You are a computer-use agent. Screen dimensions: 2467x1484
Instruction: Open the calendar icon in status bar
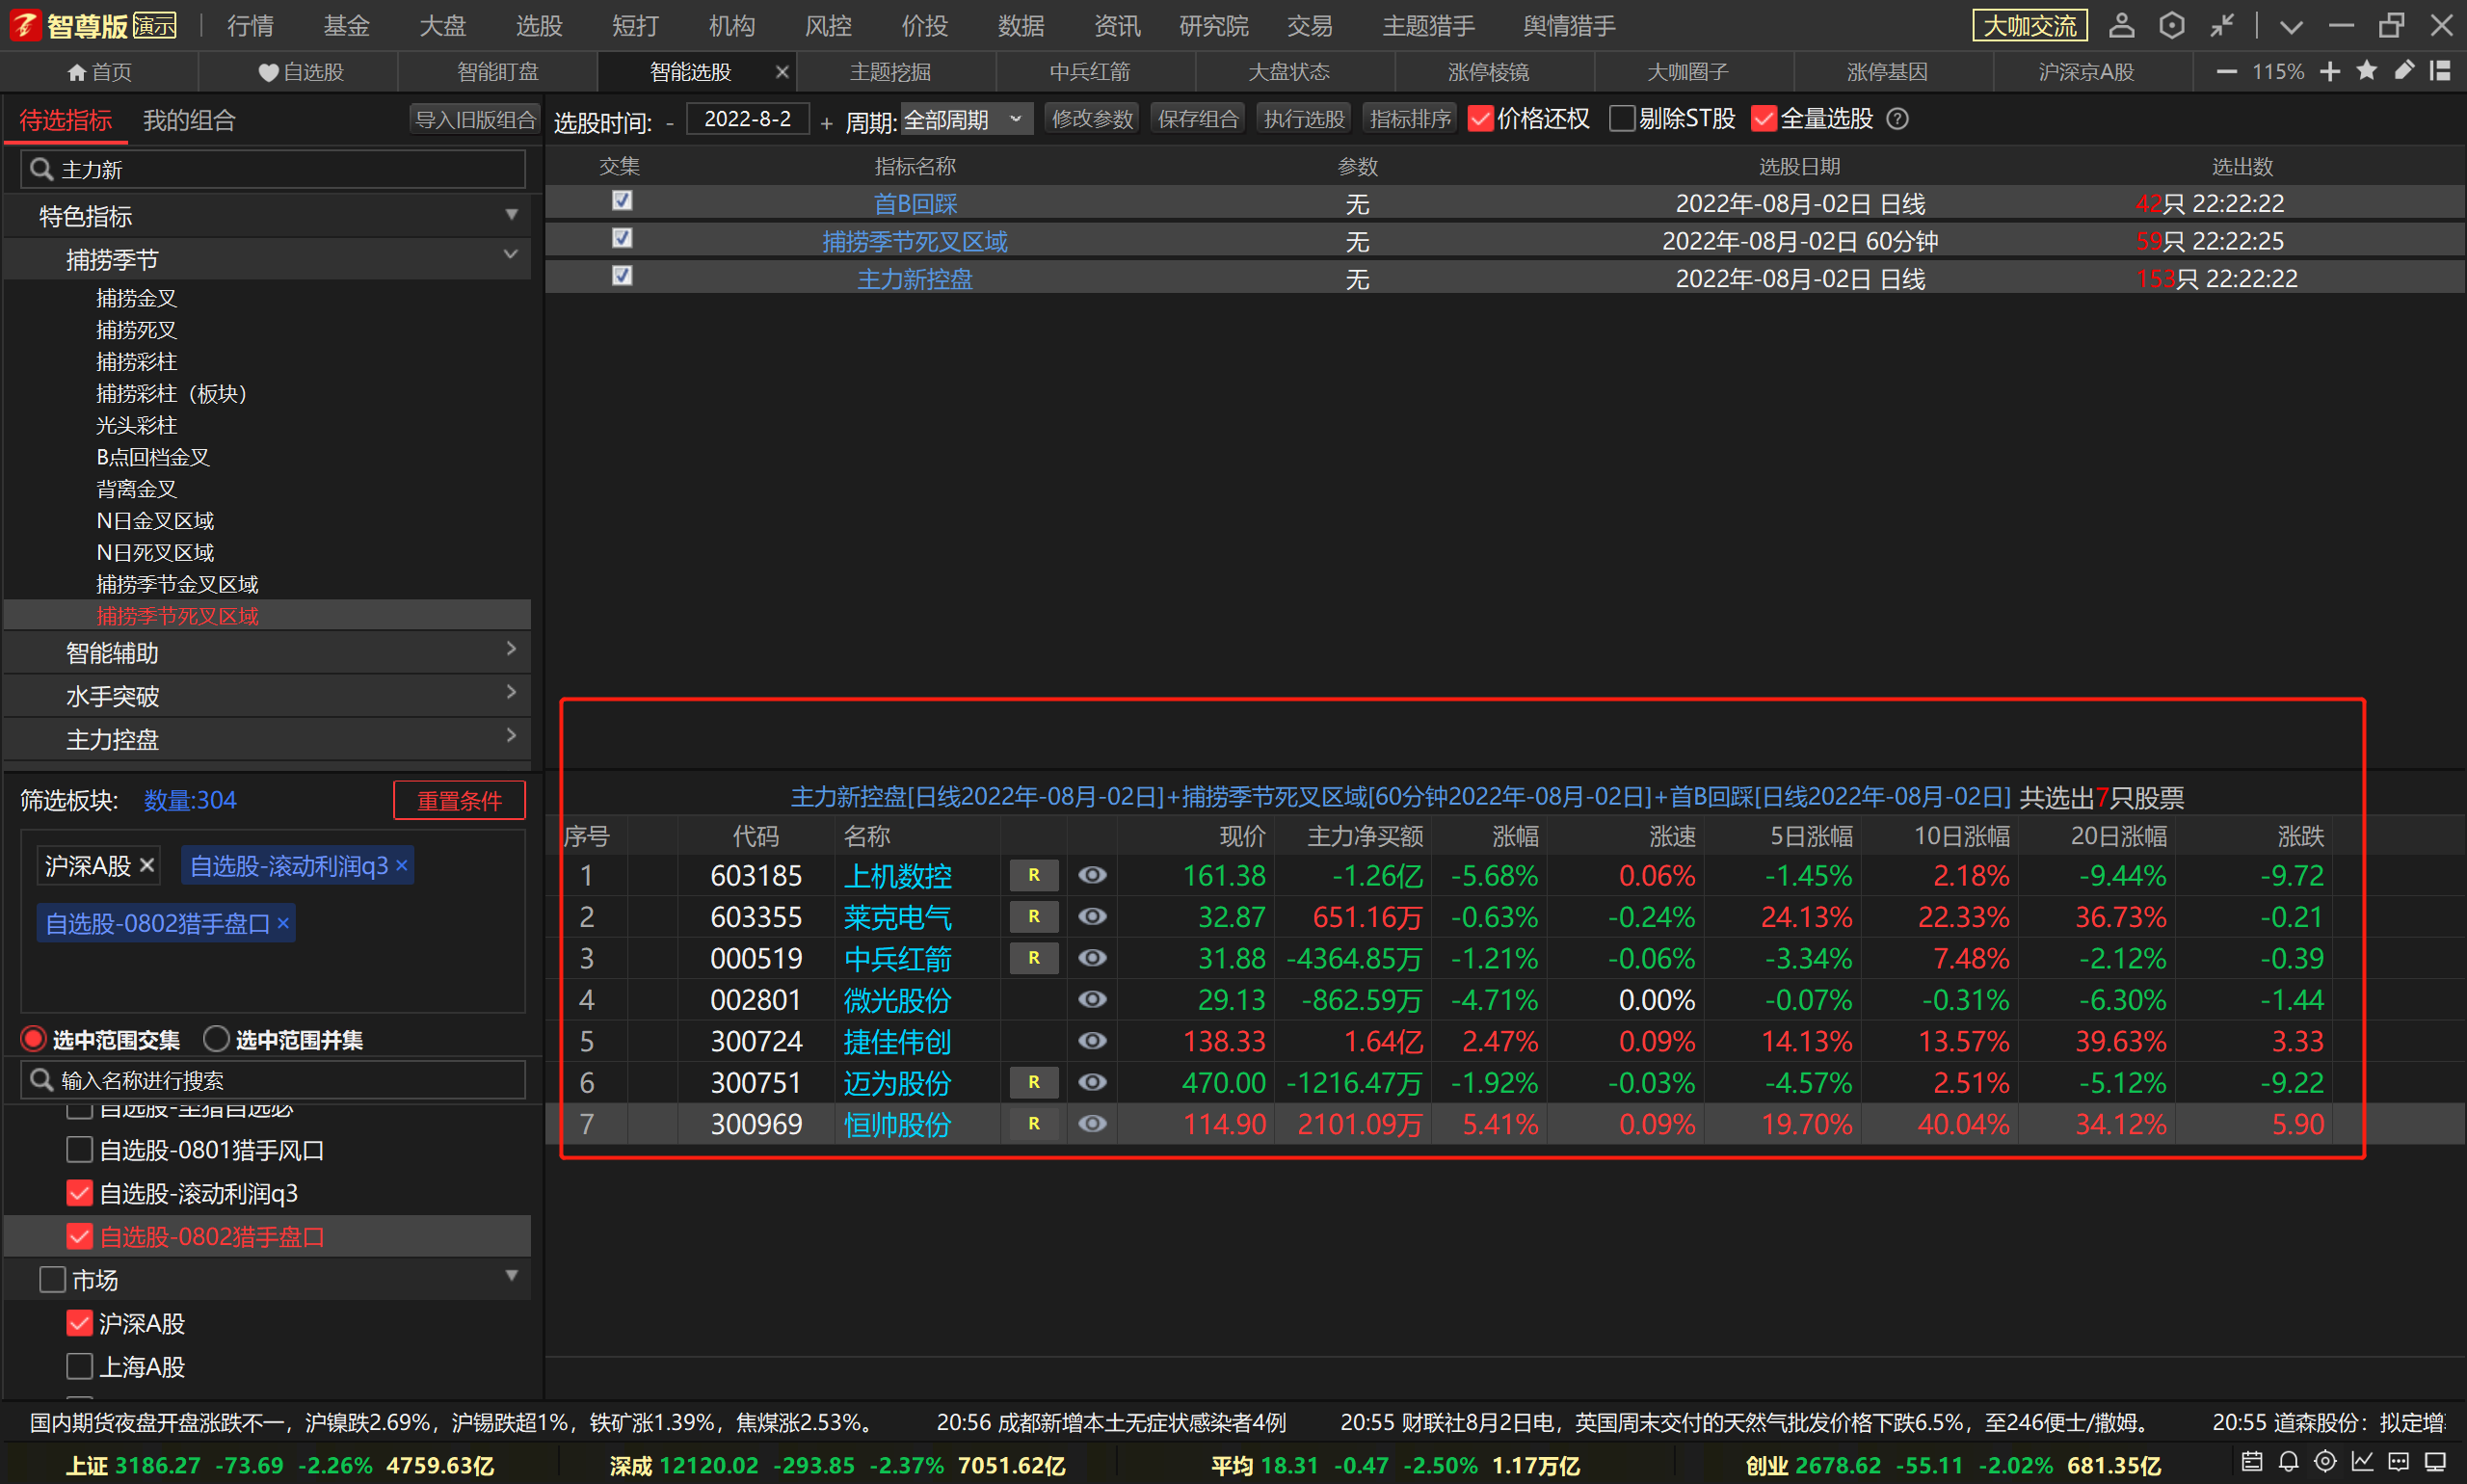point(2252,1462)
